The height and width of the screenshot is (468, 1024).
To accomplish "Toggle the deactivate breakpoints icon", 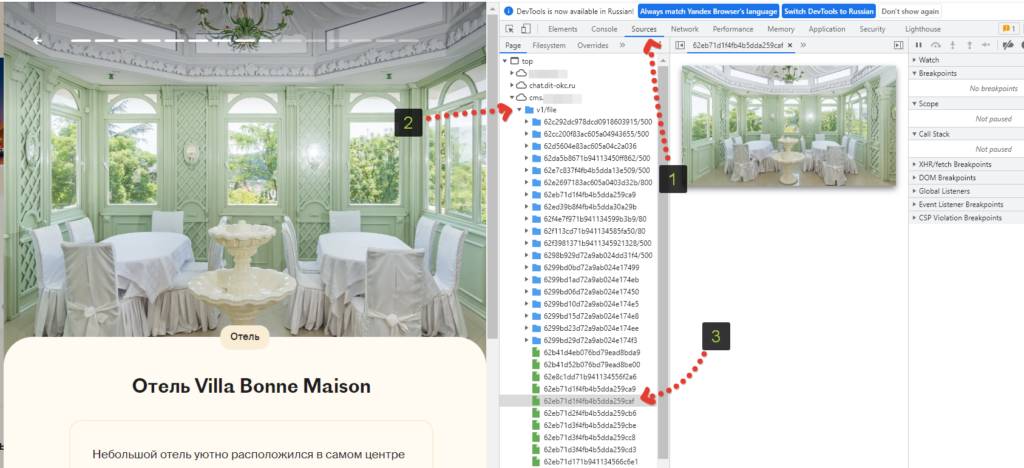I will coord(1008,45).
